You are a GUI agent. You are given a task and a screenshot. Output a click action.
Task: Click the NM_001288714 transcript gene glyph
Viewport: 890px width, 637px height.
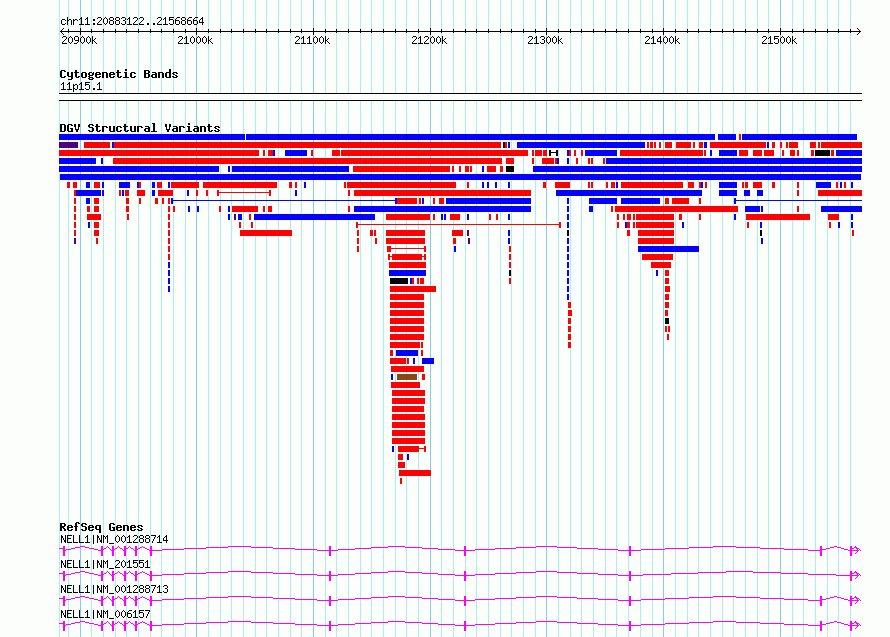tap(460, 550)
